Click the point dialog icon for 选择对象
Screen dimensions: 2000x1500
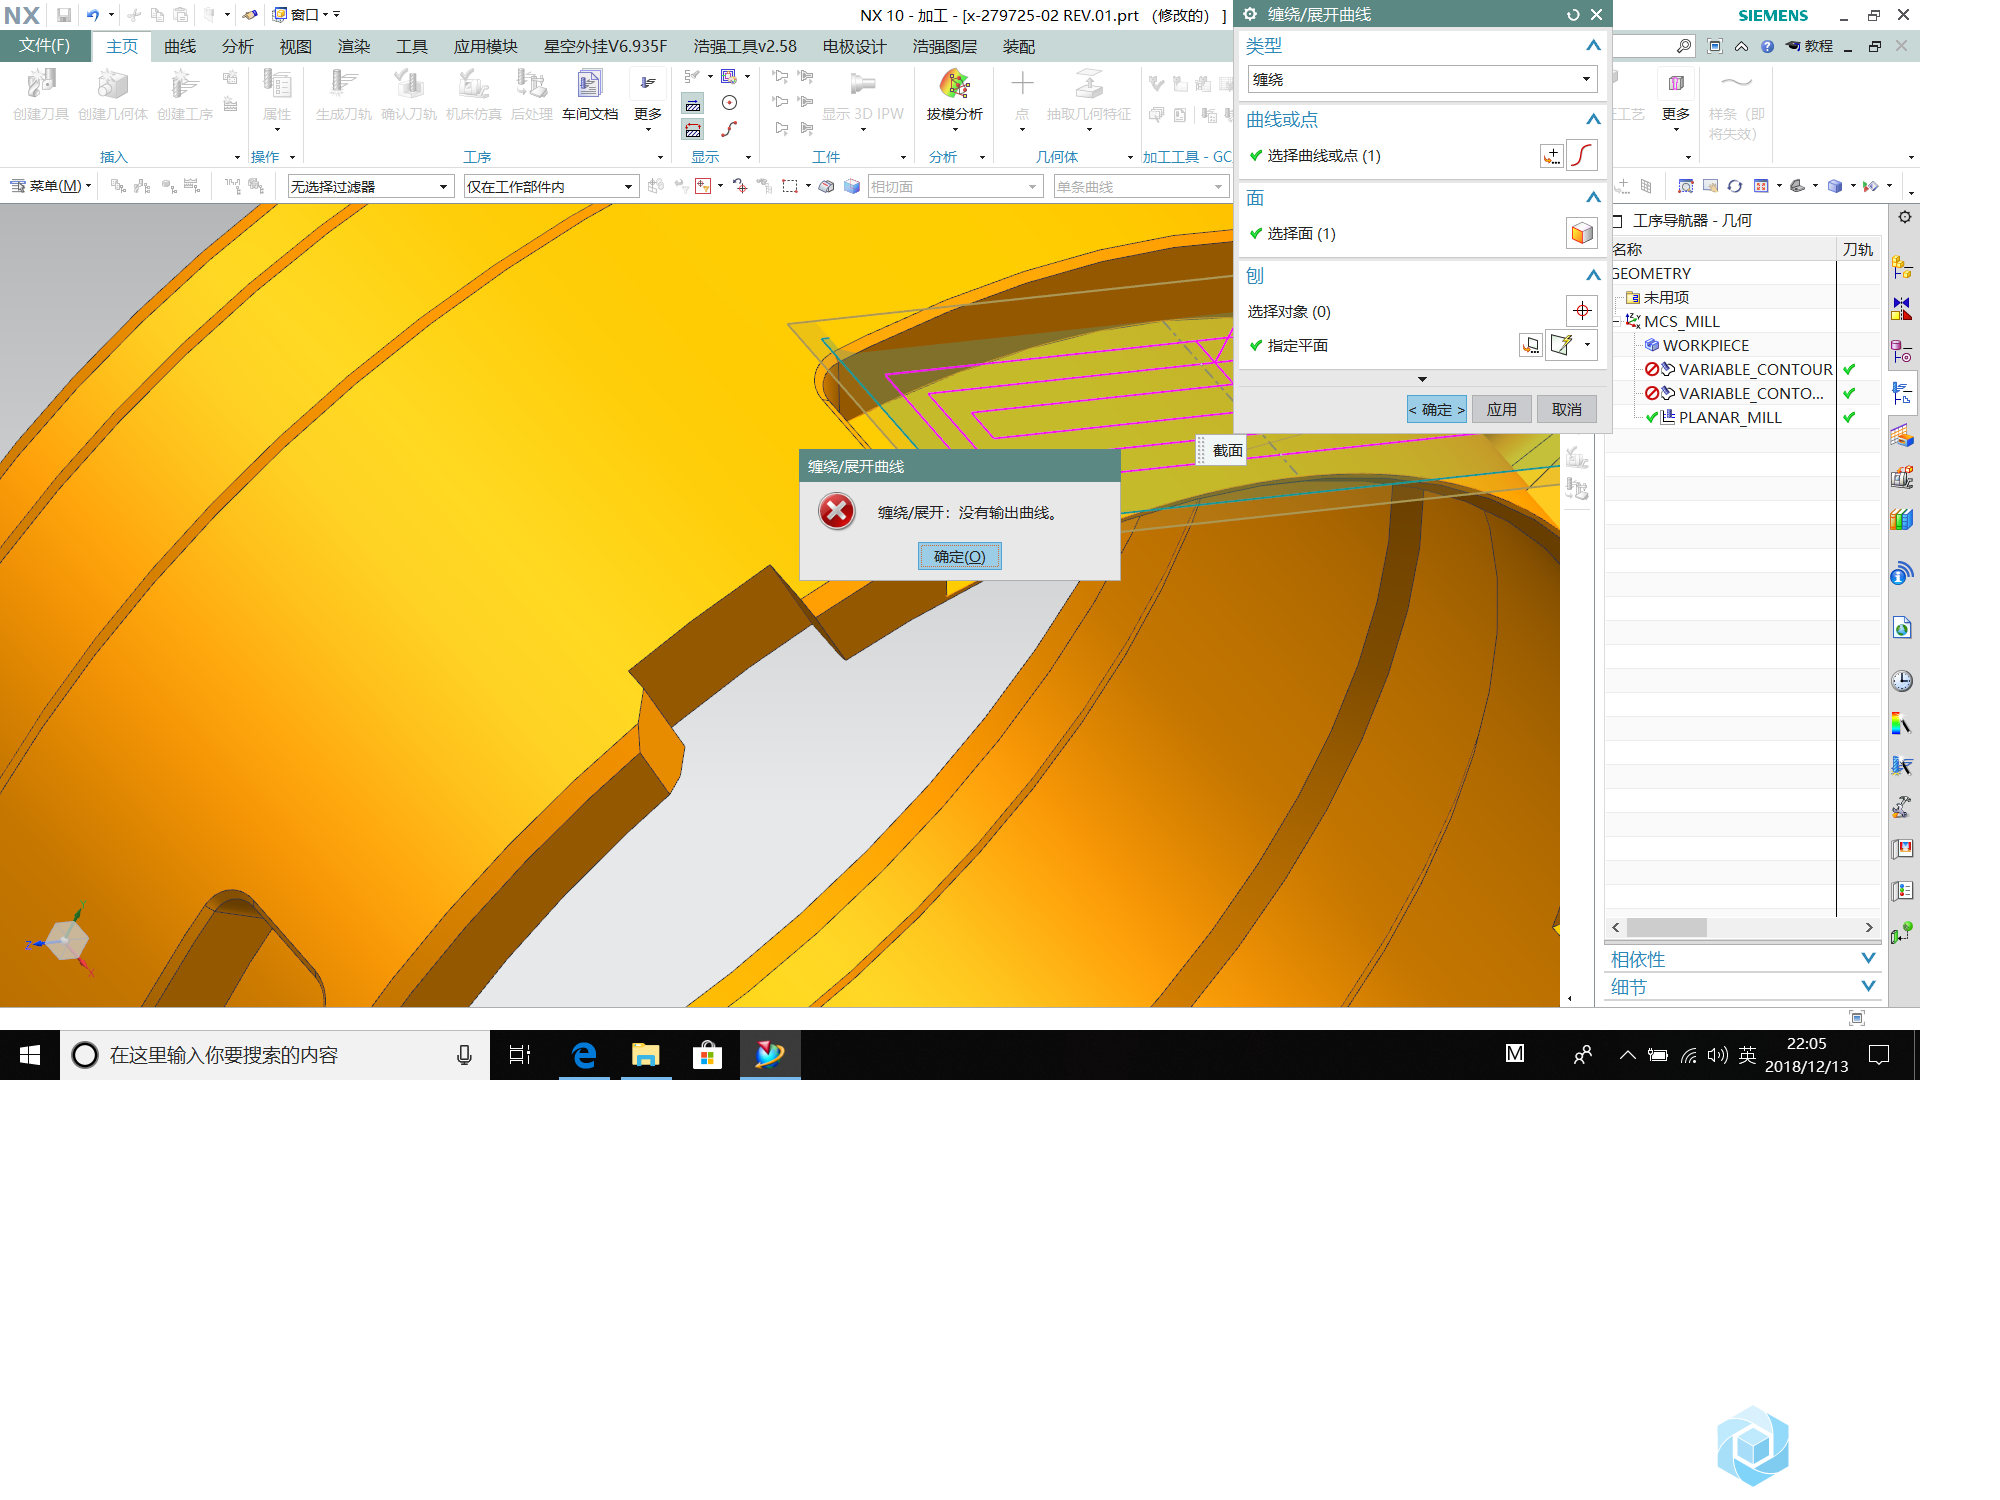pyautogui.click(x=1581, y=311)
